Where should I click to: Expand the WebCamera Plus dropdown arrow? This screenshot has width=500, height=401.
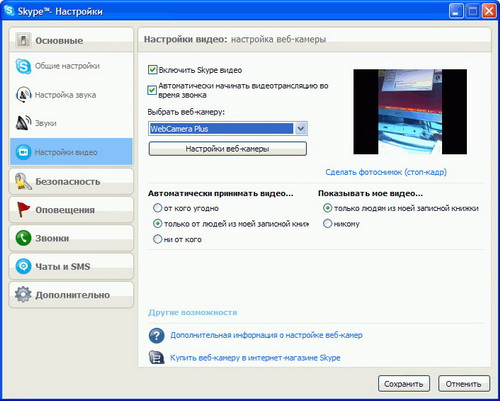pos(300,129)
